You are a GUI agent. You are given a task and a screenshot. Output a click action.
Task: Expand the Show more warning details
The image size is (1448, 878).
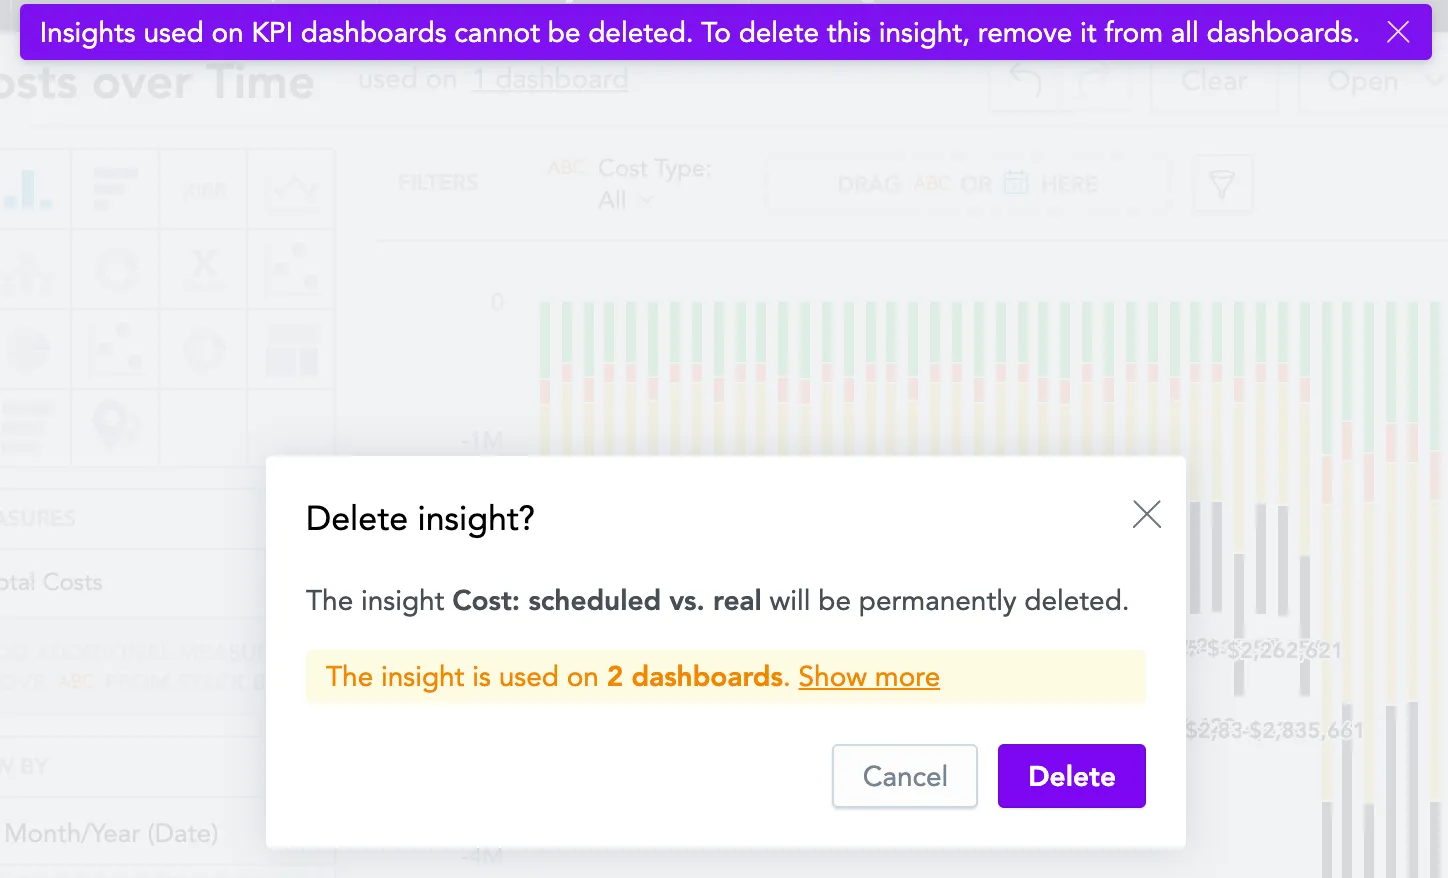pyautogui.click(x=868, y=677)
